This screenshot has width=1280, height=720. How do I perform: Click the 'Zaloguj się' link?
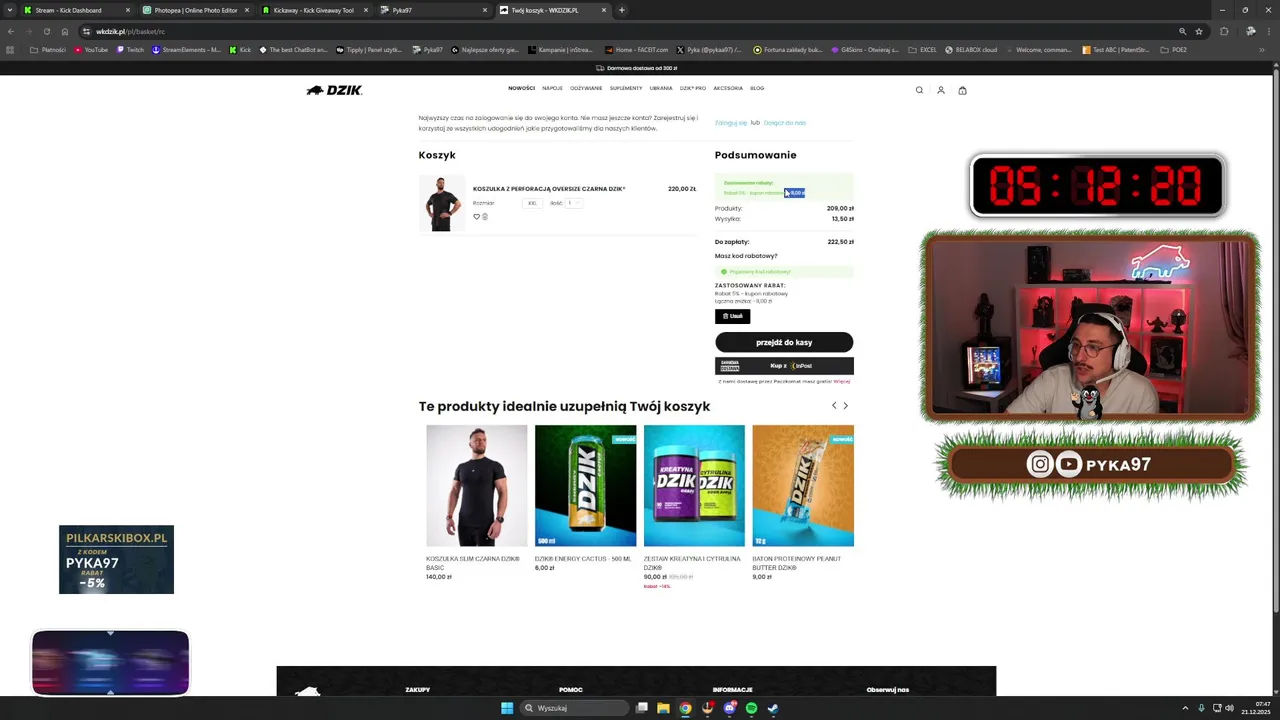click(x=731, y=123)
